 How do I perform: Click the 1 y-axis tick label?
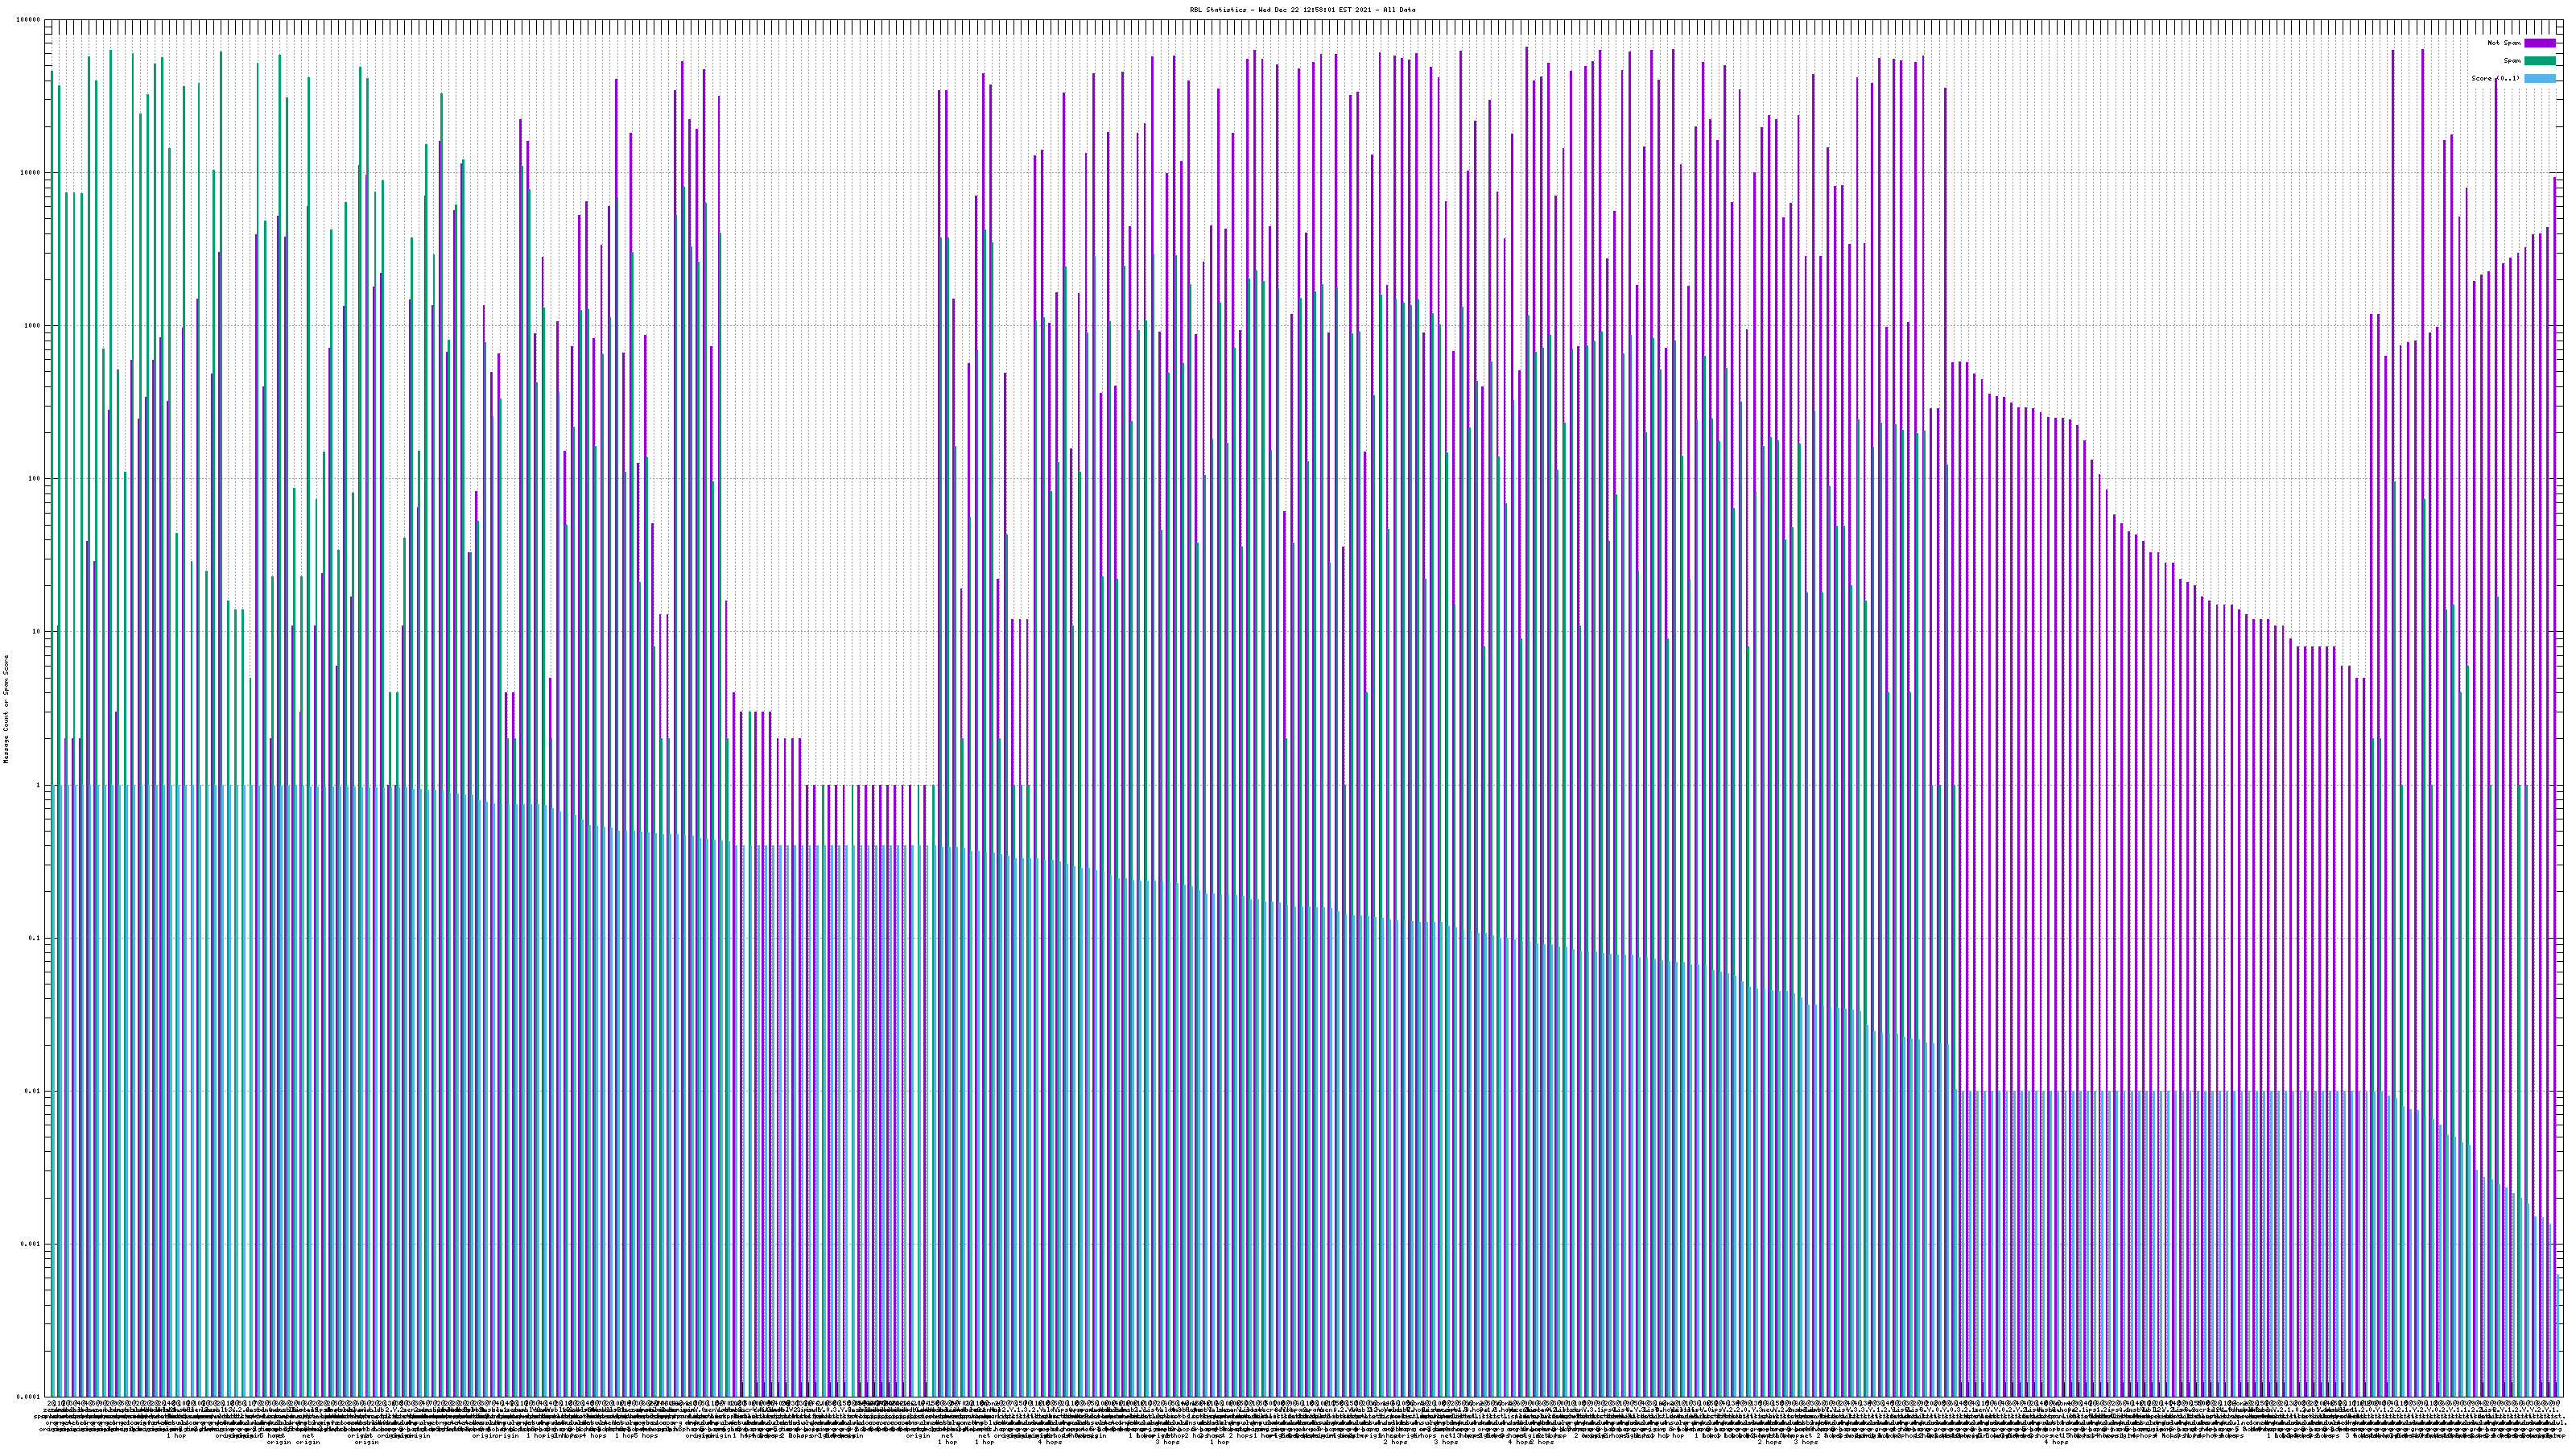[38, 785]
